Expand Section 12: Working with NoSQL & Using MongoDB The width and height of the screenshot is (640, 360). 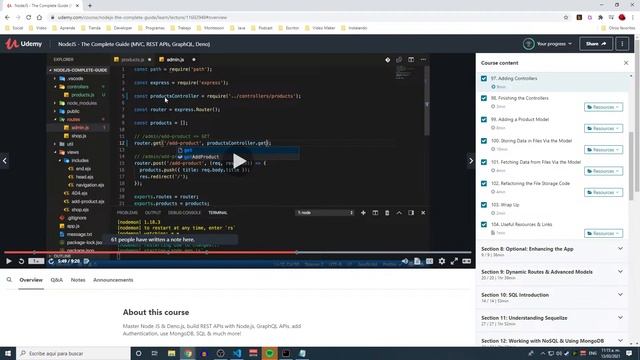(552, 341)
